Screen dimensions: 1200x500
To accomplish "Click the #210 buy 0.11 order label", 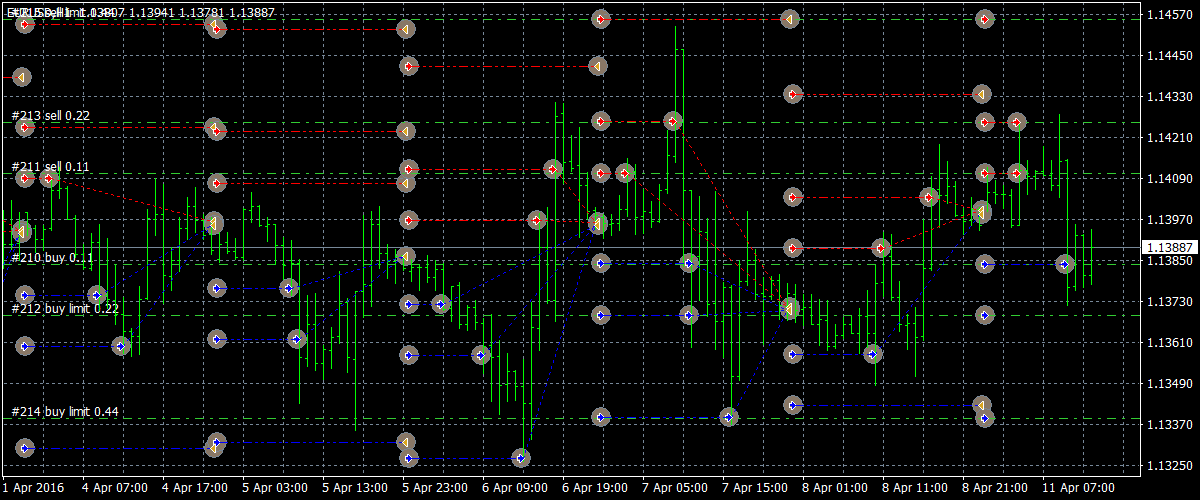I will [x=53, y=258].
